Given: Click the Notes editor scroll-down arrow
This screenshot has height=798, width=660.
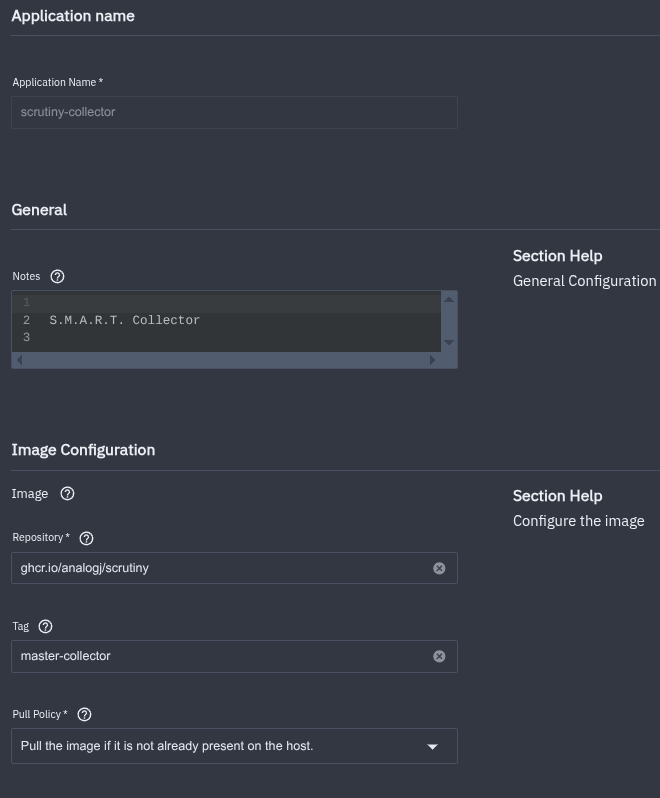Looking at the screenshot, I should coord(449,342).
